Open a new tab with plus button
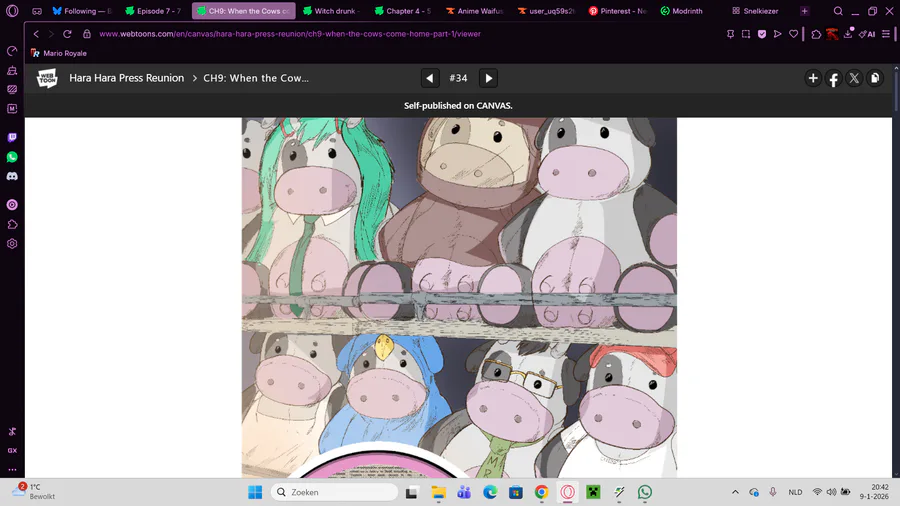Screen dimensions: 900x506 (x=804, y=11)
